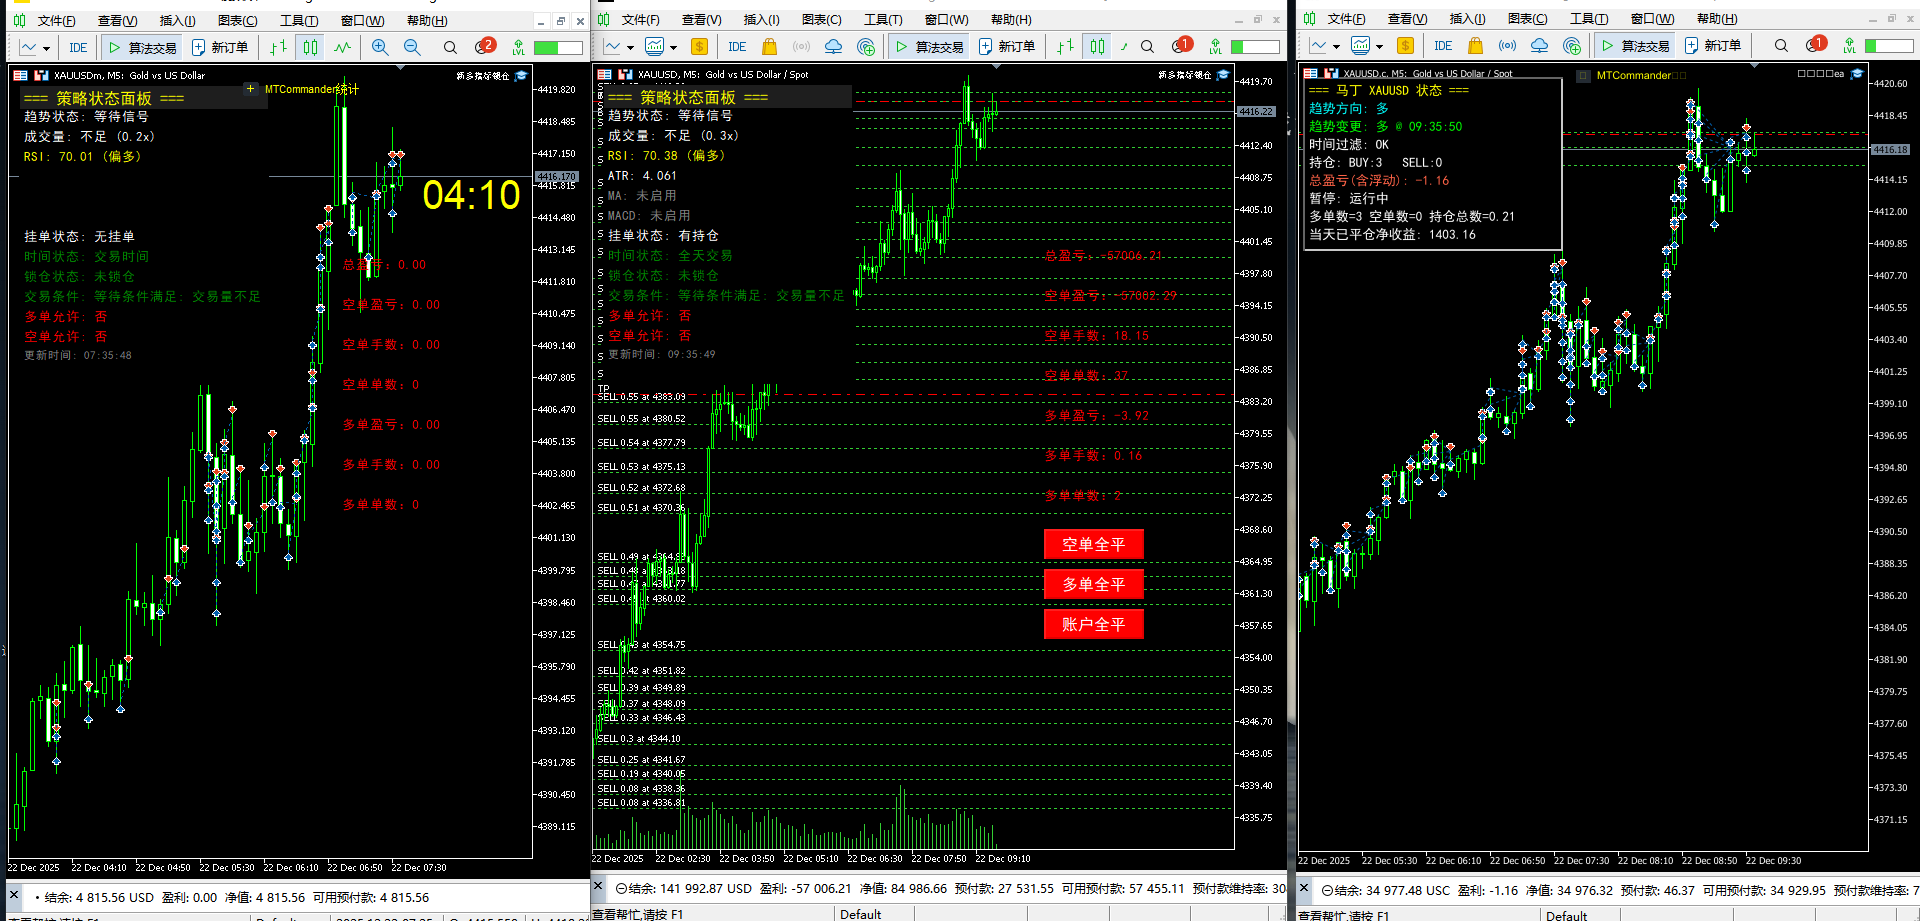The image size is (1920, 921).
Task: Toggle the square box beside MTCommander in right chart
Action: coord(1583,76)
